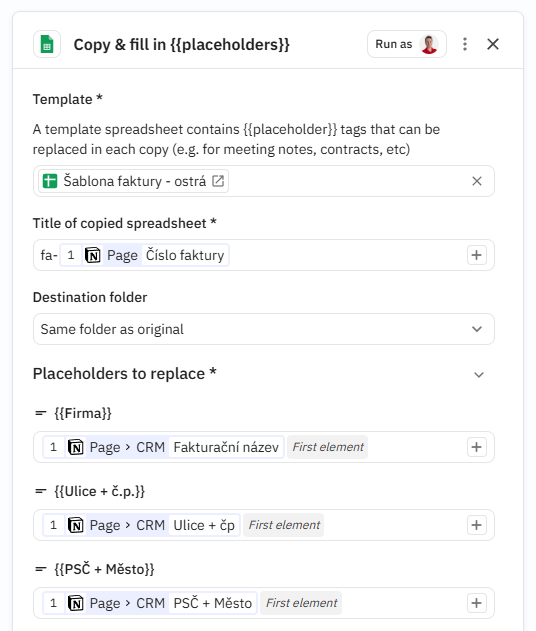Image resolution: width=536 pixels, height=631 pixels.
Task: Click First element tag on Fakturační název
Action: tap(327, 447)
